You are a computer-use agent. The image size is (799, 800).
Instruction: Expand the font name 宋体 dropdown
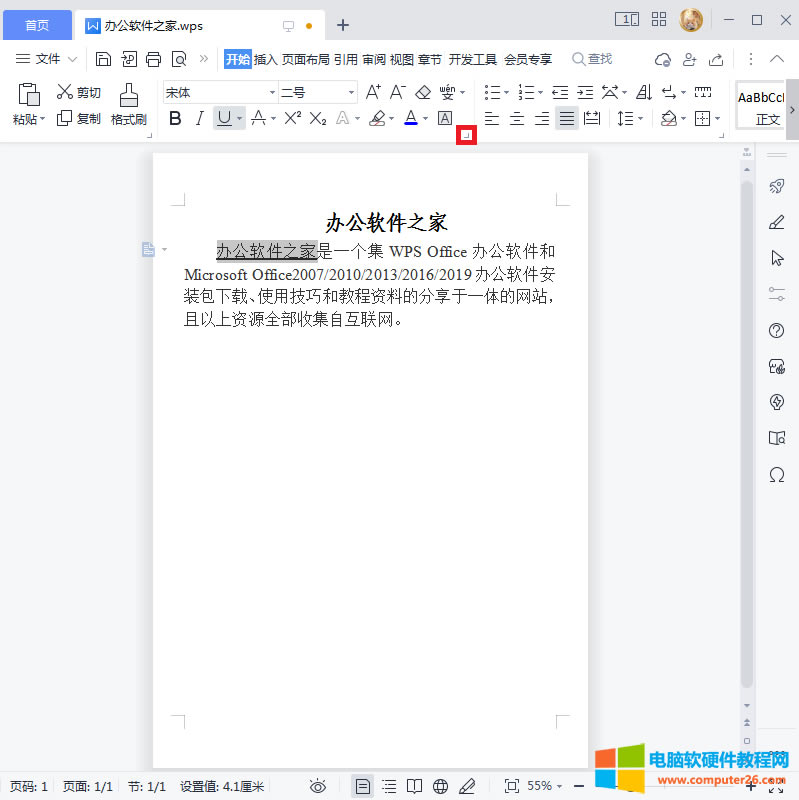(x=268, y=93)
